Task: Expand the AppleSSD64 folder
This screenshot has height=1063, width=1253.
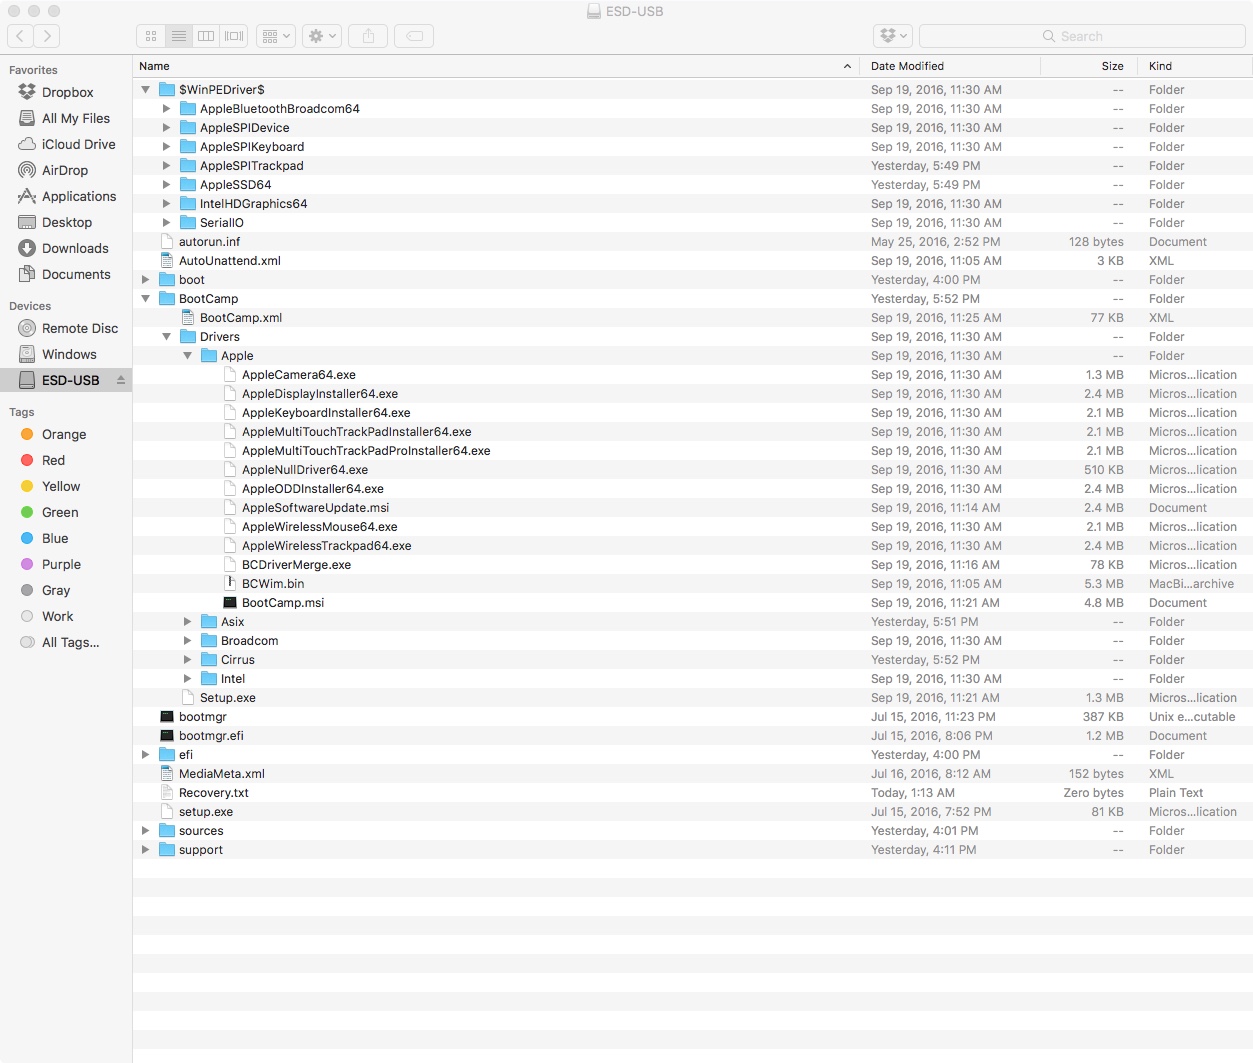Action: (x=167, y=184)
